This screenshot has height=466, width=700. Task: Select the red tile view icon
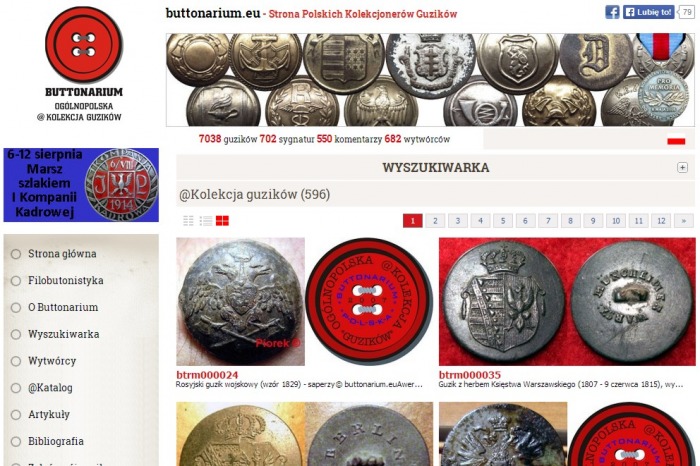tap(222, 221)
